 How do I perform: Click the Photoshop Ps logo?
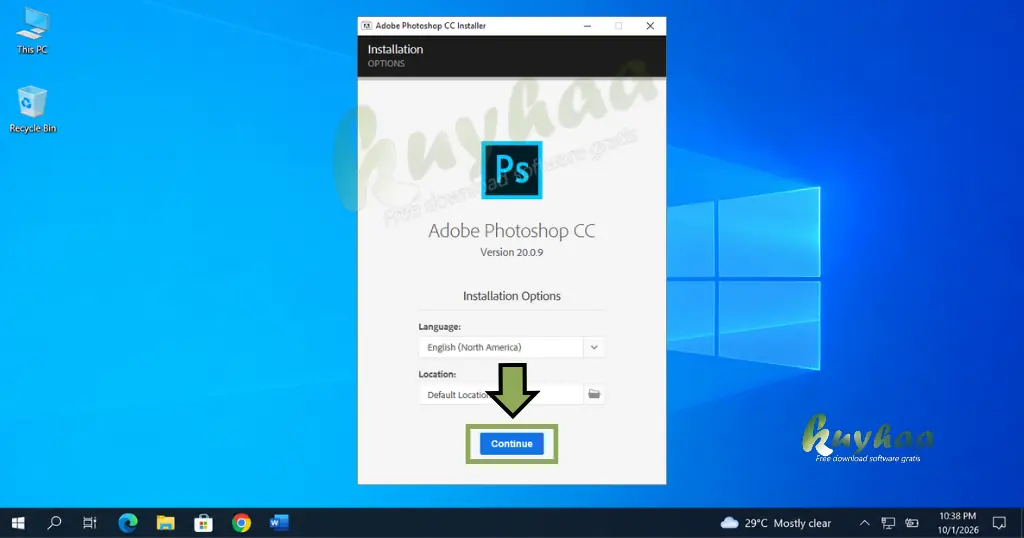[x=511, y=170]
